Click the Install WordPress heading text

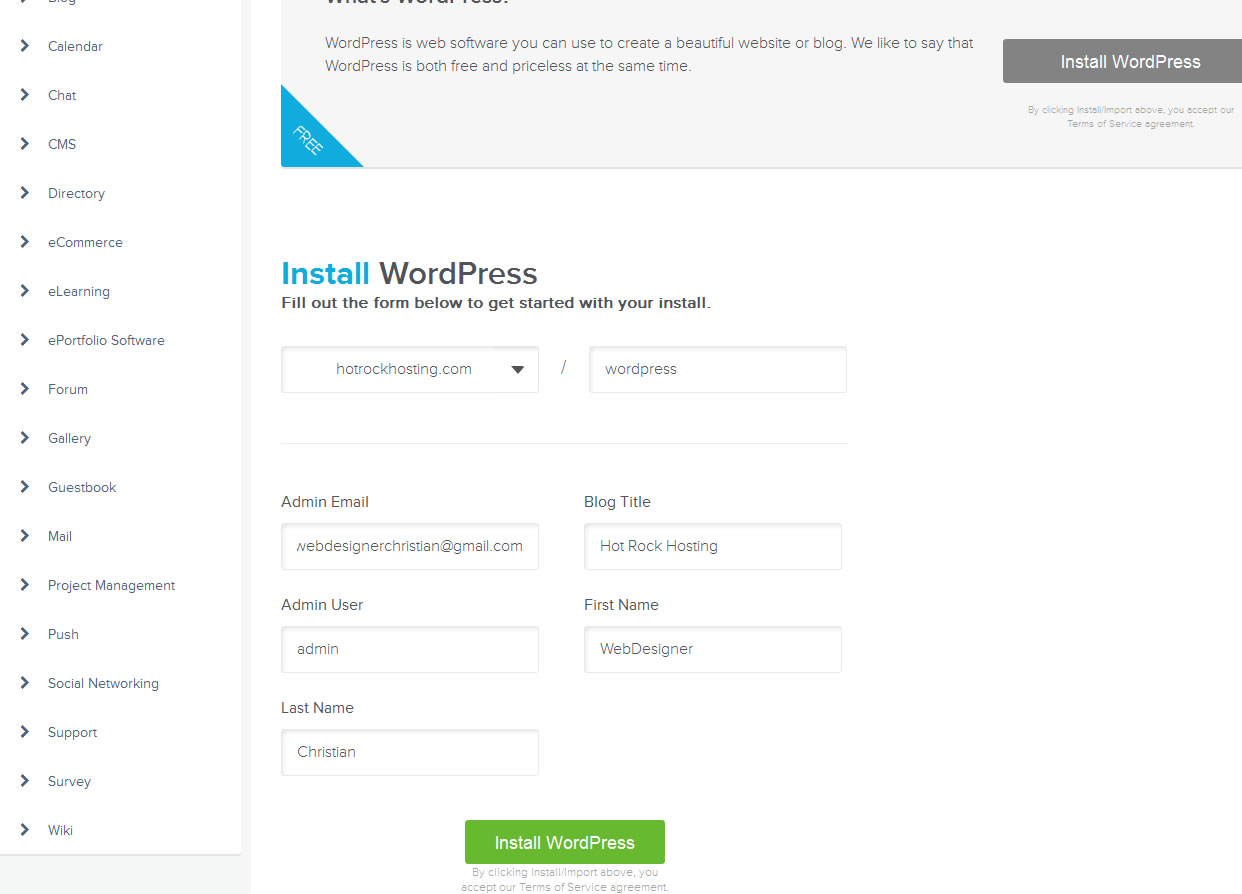(x=409, y=274)
